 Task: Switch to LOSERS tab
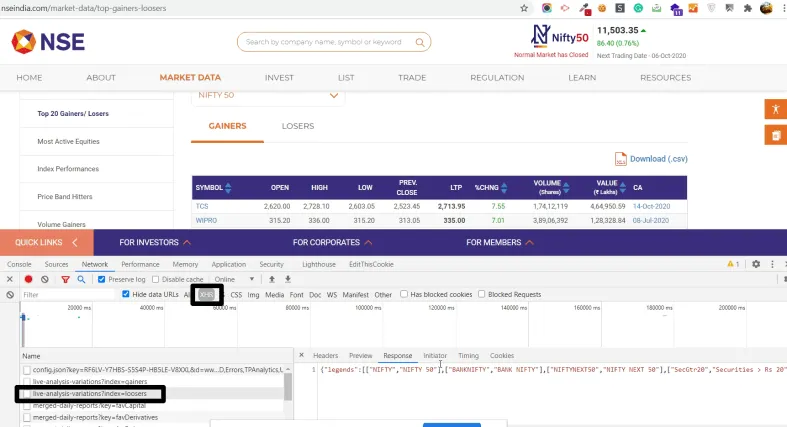tap(298, 126)
